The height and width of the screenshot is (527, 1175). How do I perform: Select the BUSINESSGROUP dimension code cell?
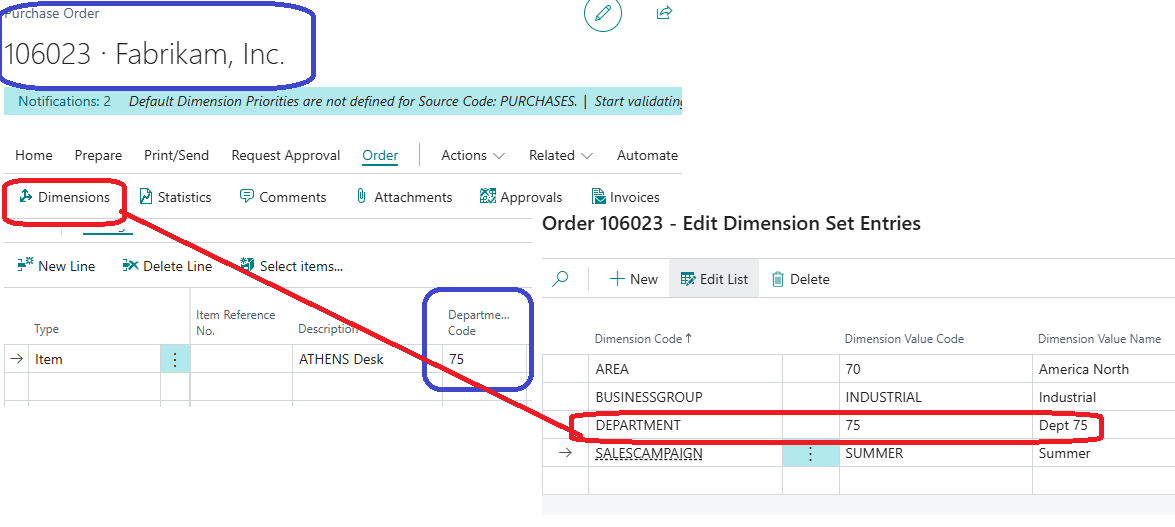(x=685, y=397)
